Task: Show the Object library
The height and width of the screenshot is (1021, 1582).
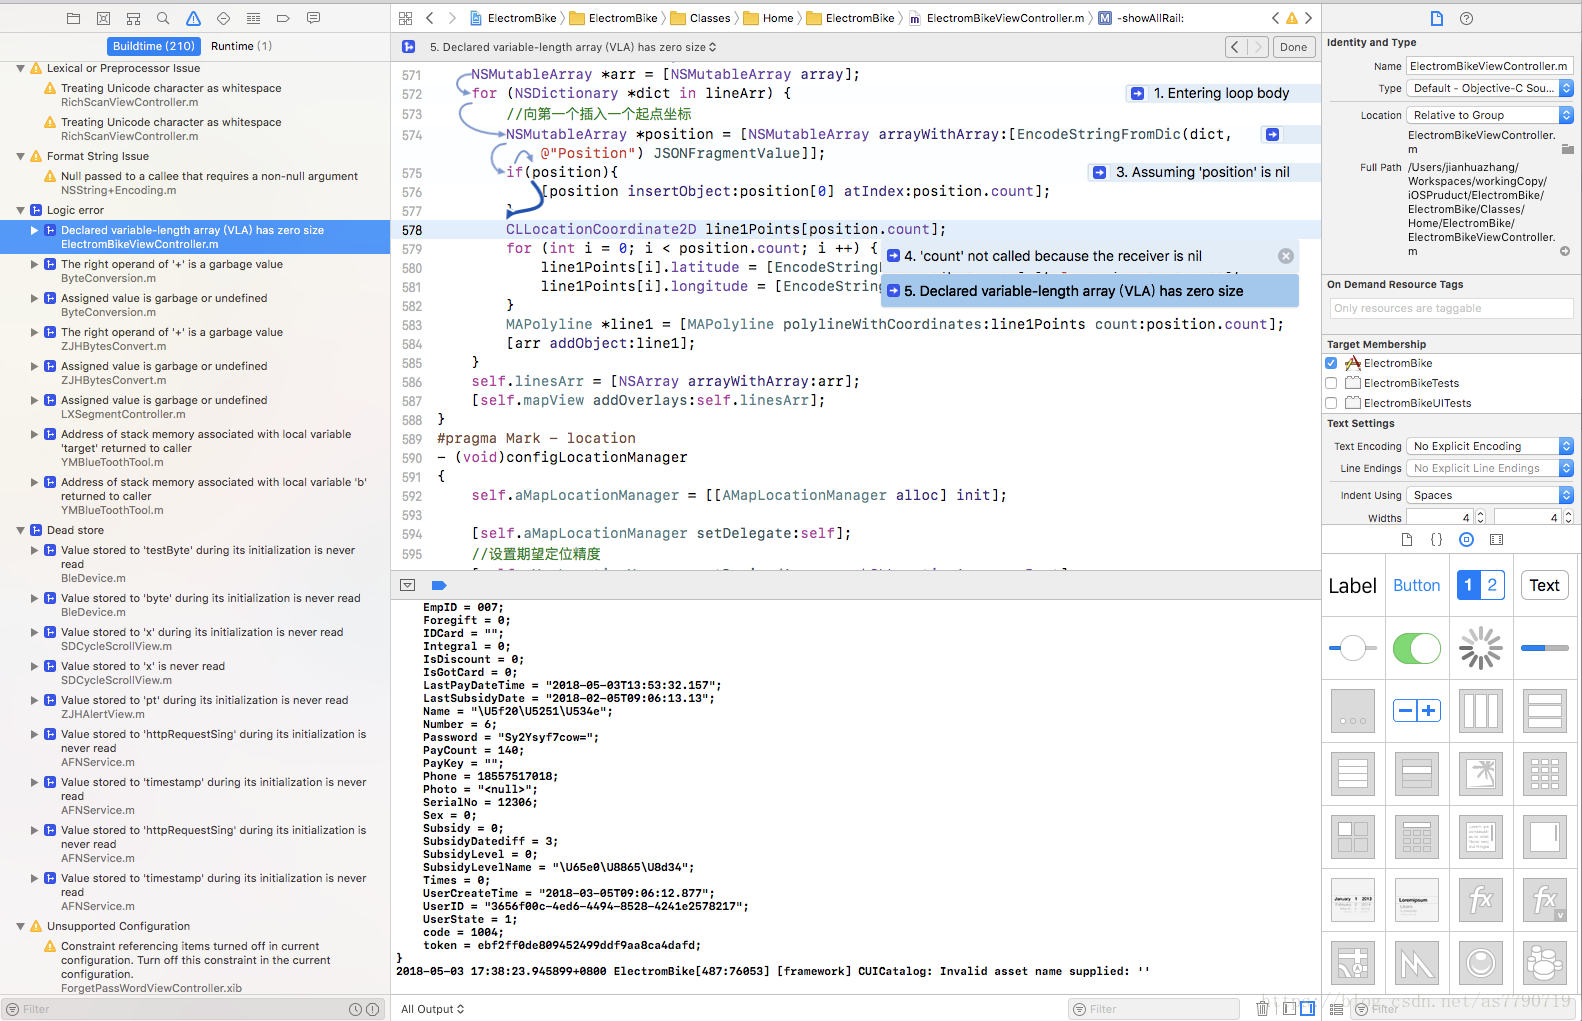Action: (x=1466, y=539)
